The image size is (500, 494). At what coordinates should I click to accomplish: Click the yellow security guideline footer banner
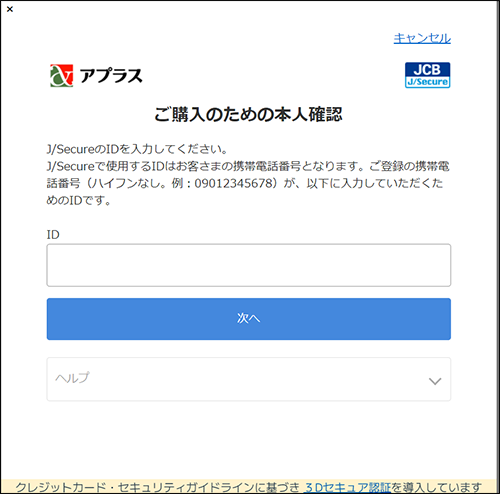click(250, 487)
